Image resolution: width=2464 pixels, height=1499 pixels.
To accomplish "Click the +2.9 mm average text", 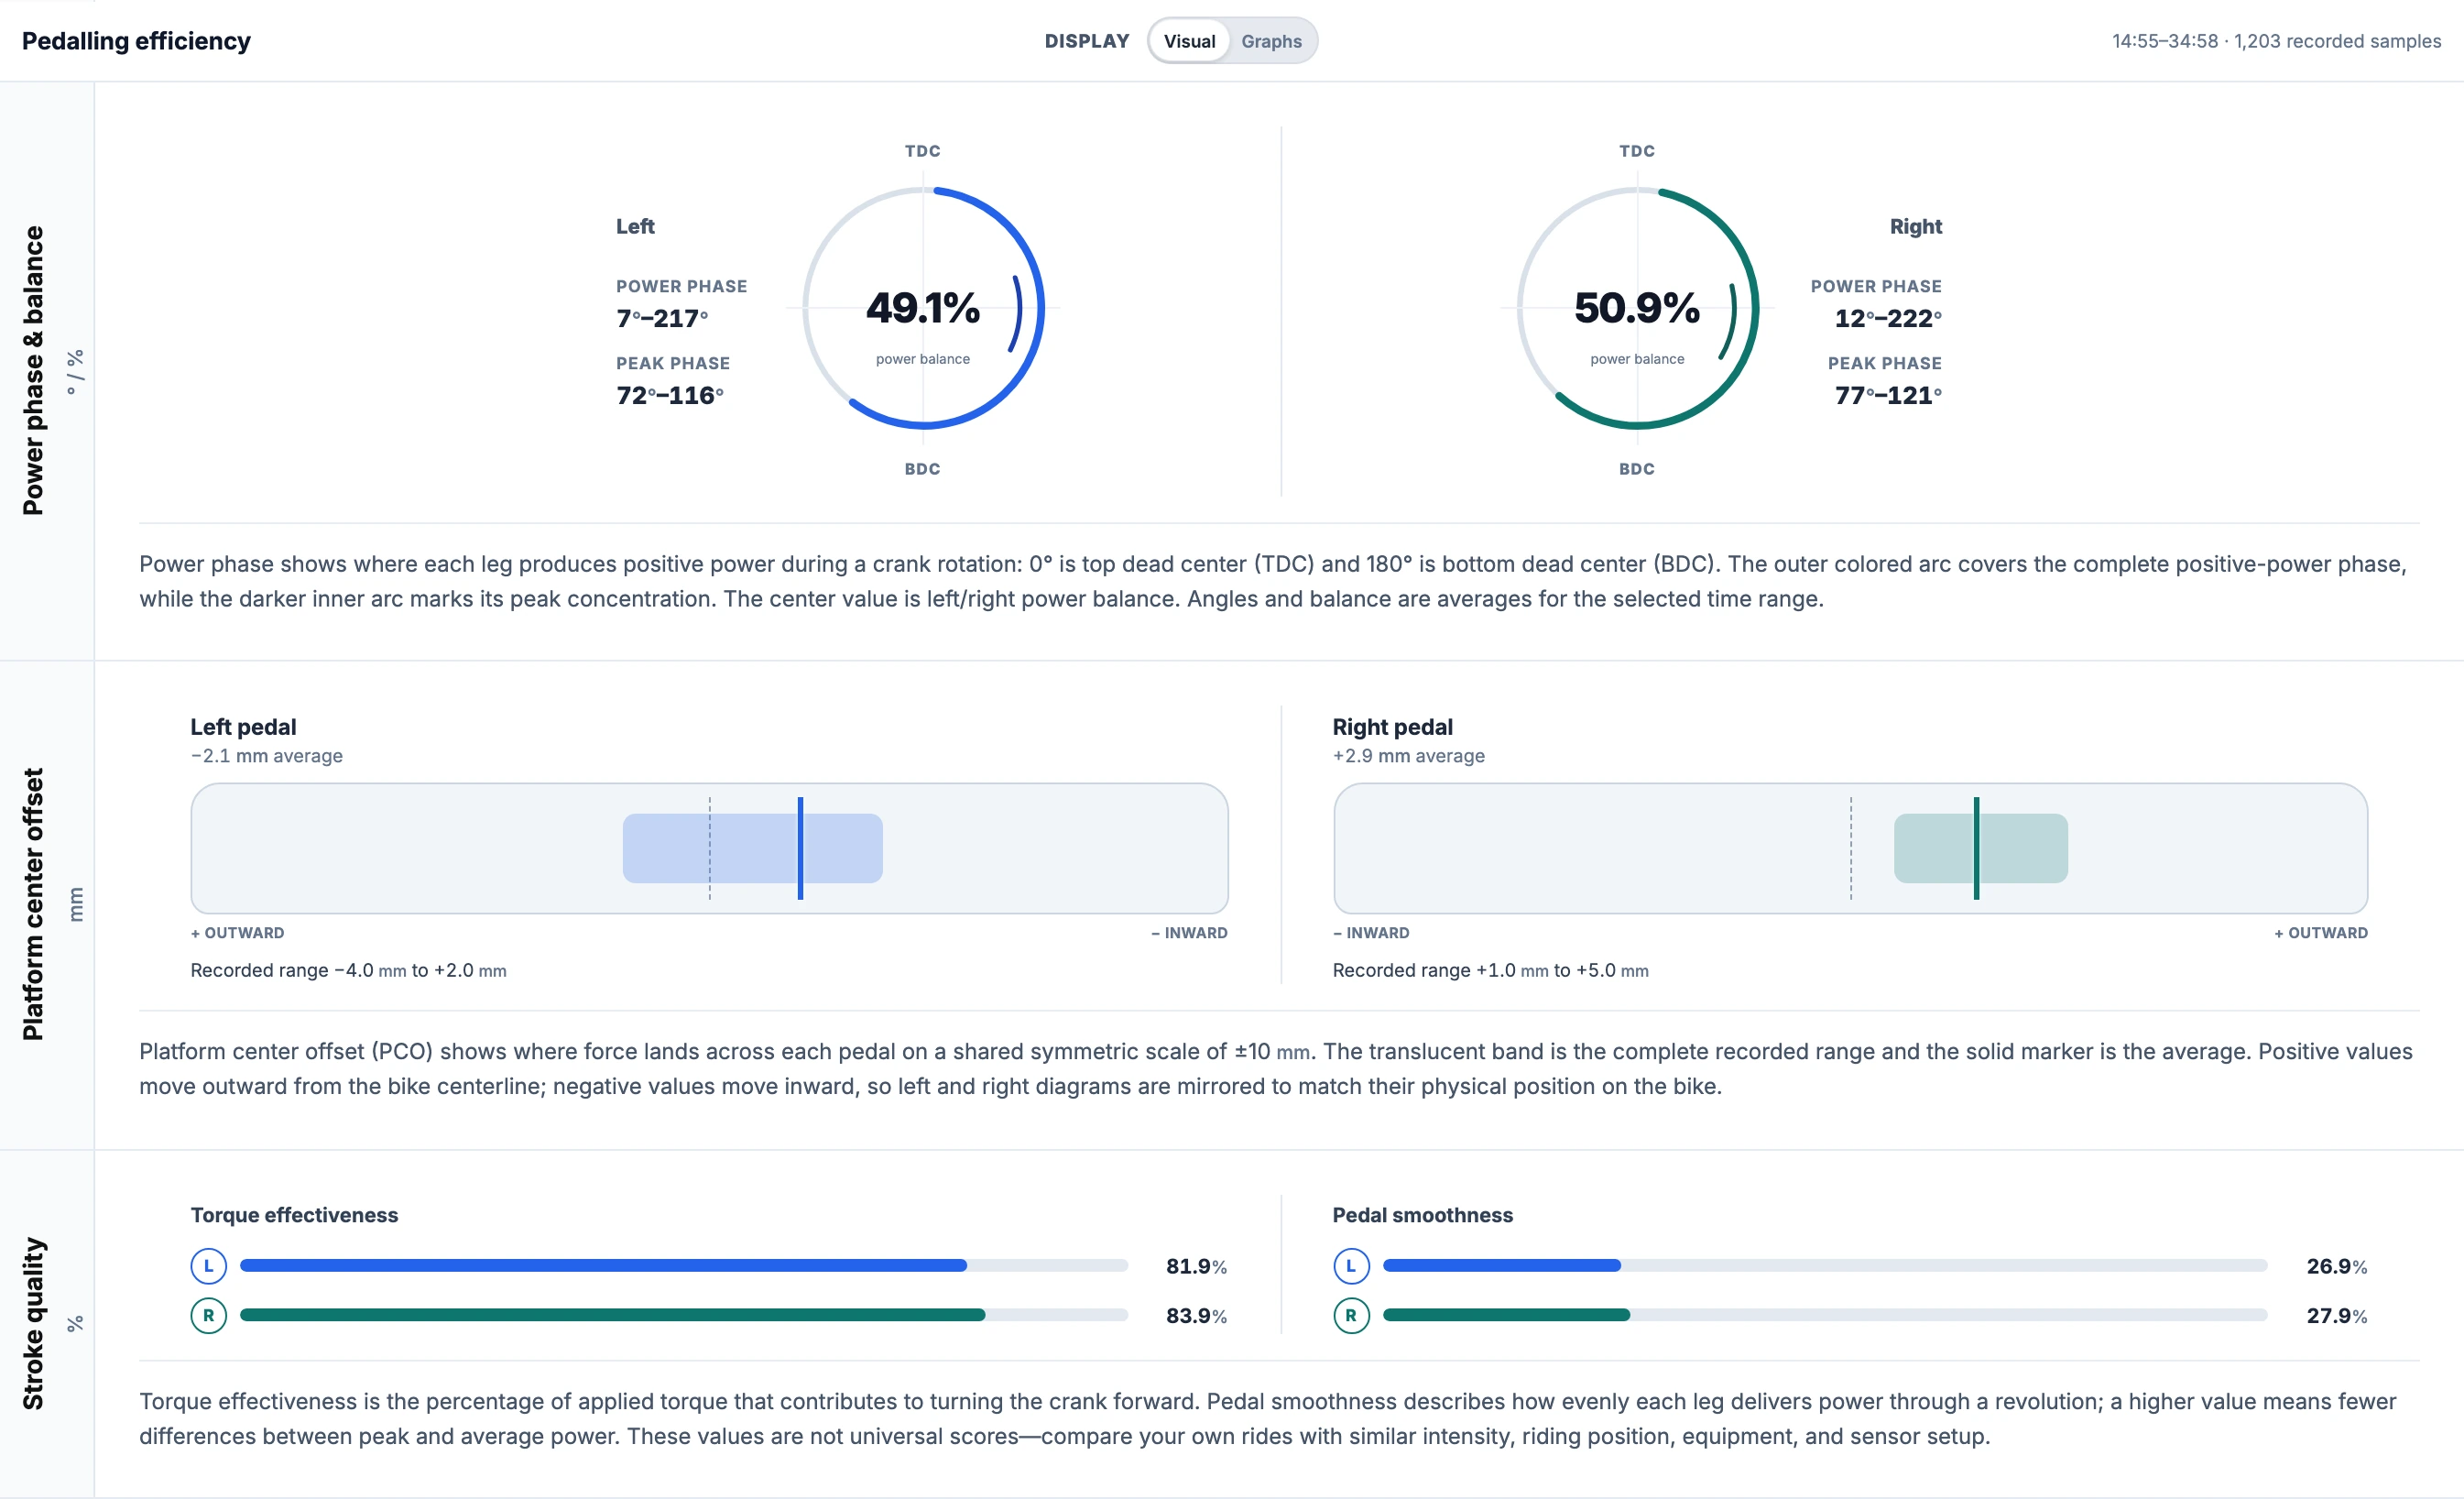I will [1409, 756].
